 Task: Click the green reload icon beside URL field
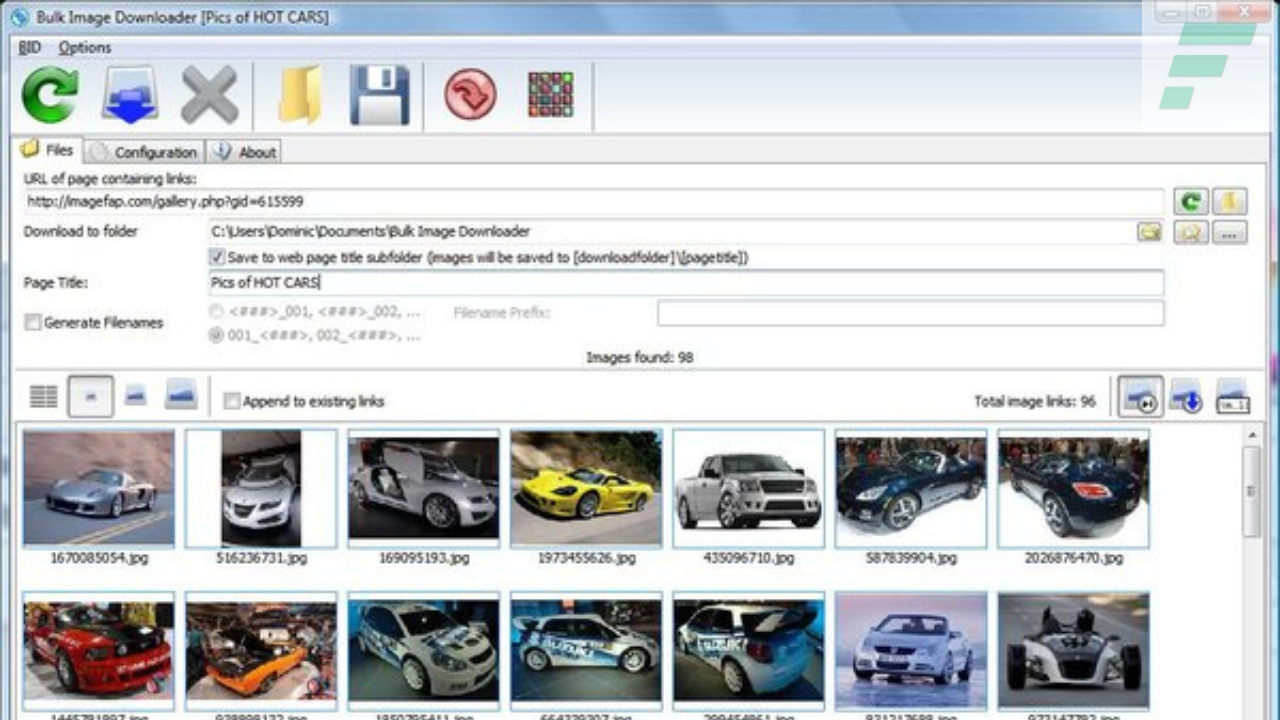click(1191, 202)
